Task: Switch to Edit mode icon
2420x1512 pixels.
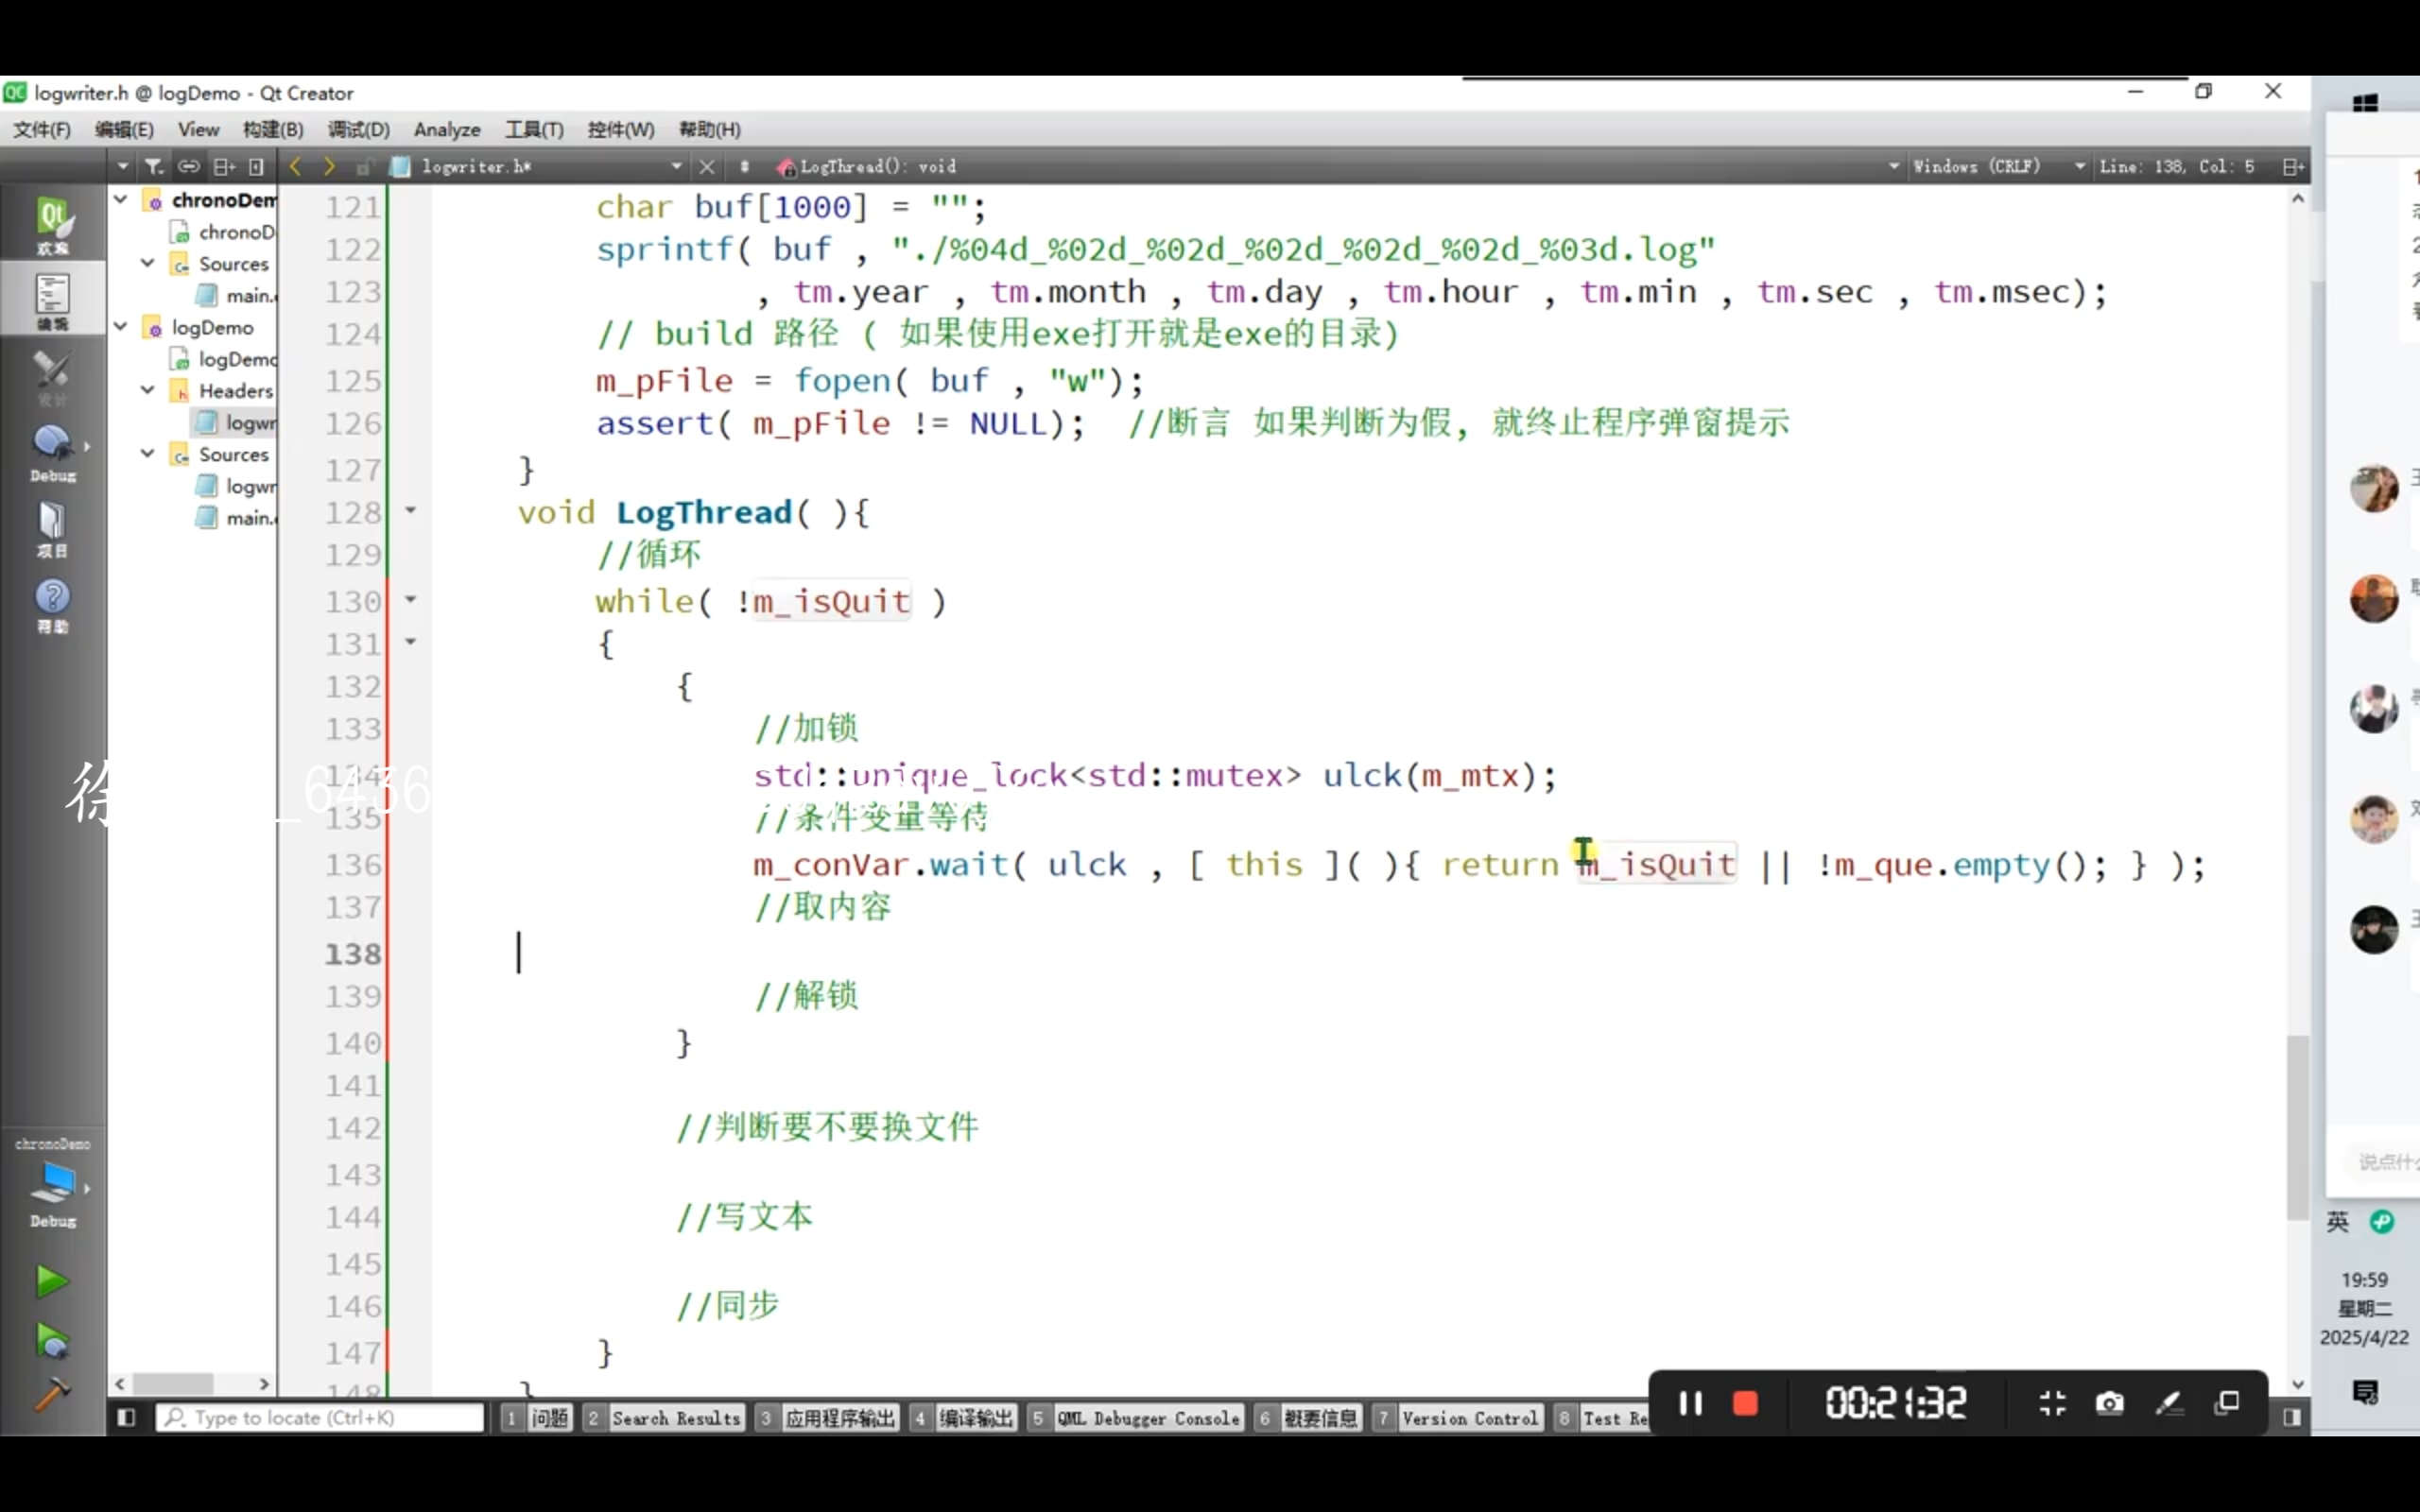Action: click(52, 300)
